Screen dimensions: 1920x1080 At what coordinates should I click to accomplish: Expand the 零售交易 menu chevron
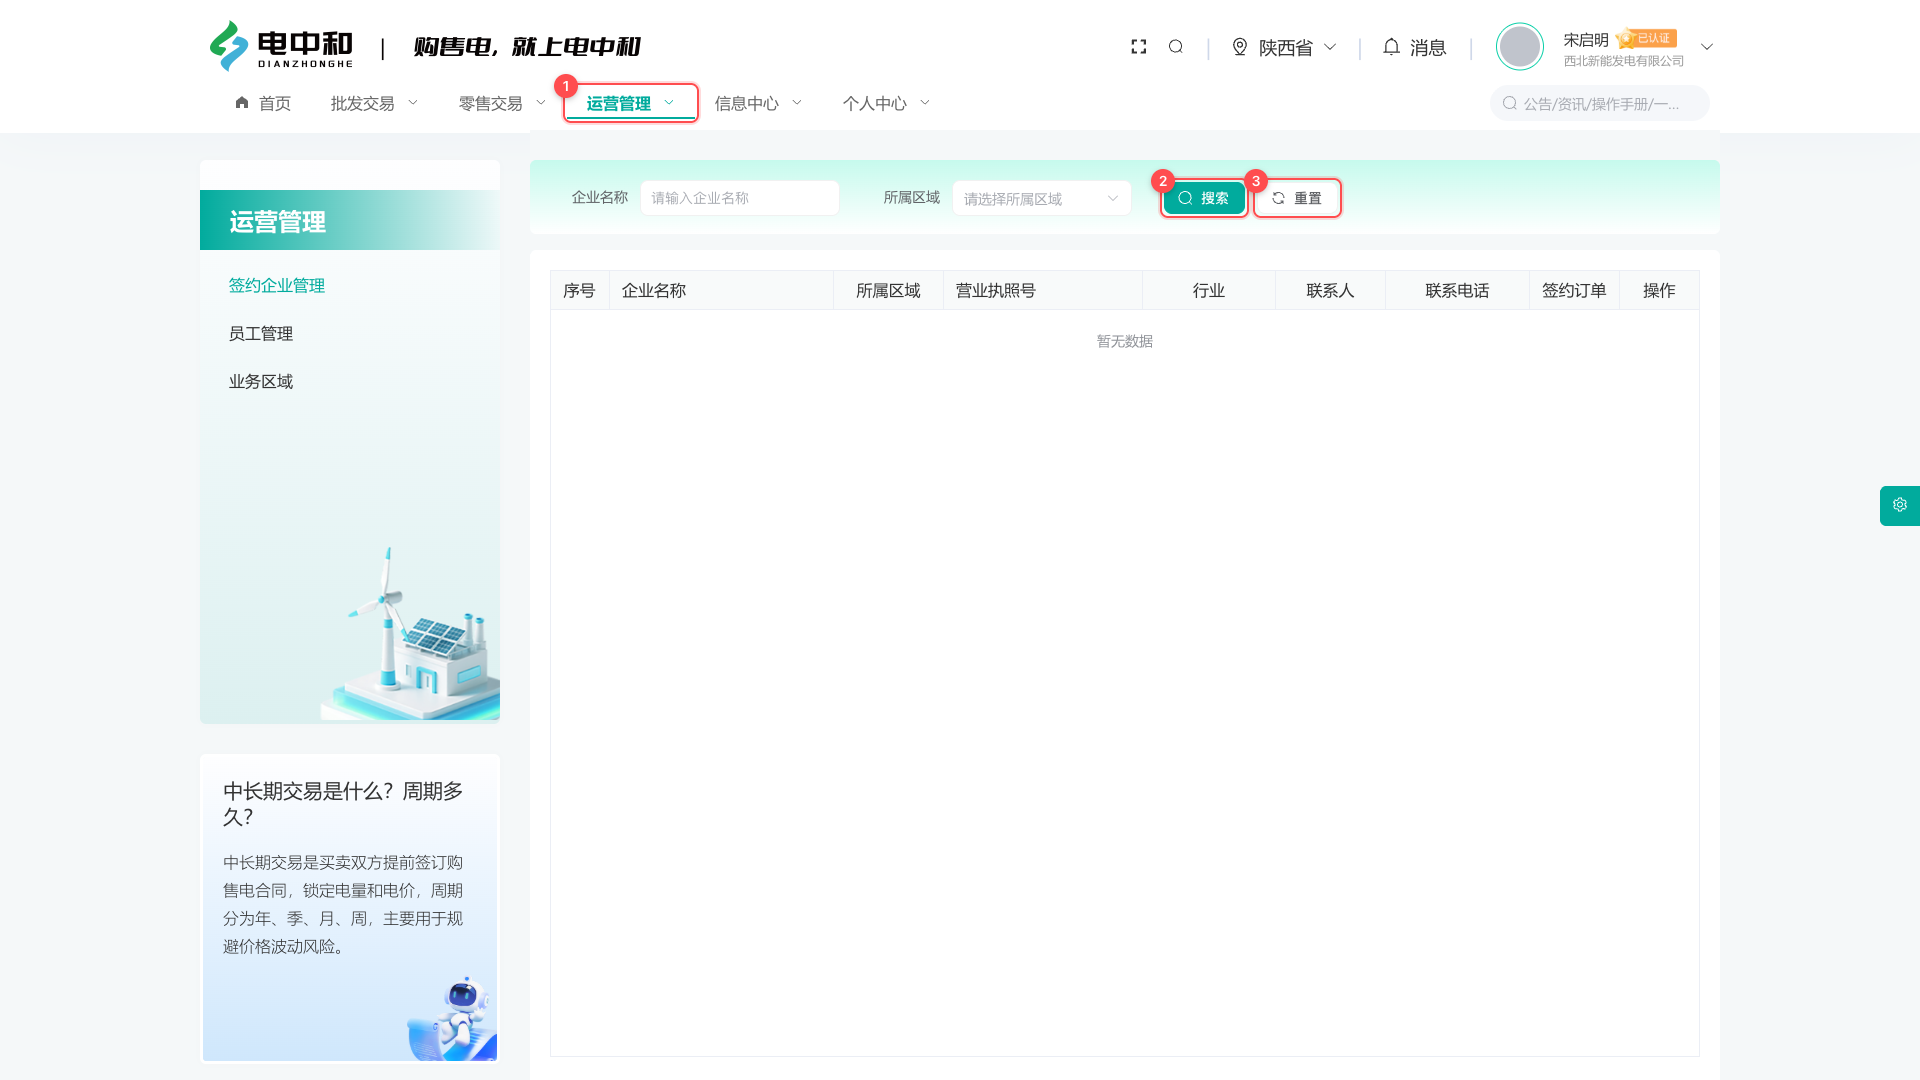[541, 103]
